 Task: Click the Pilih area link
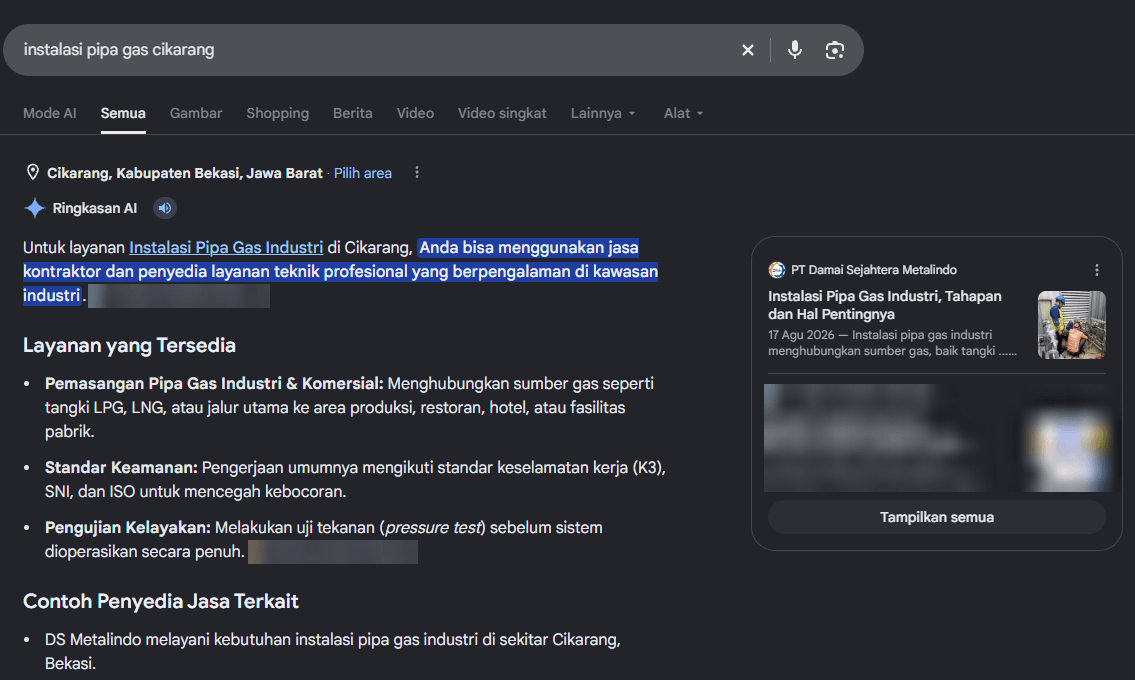363,173
